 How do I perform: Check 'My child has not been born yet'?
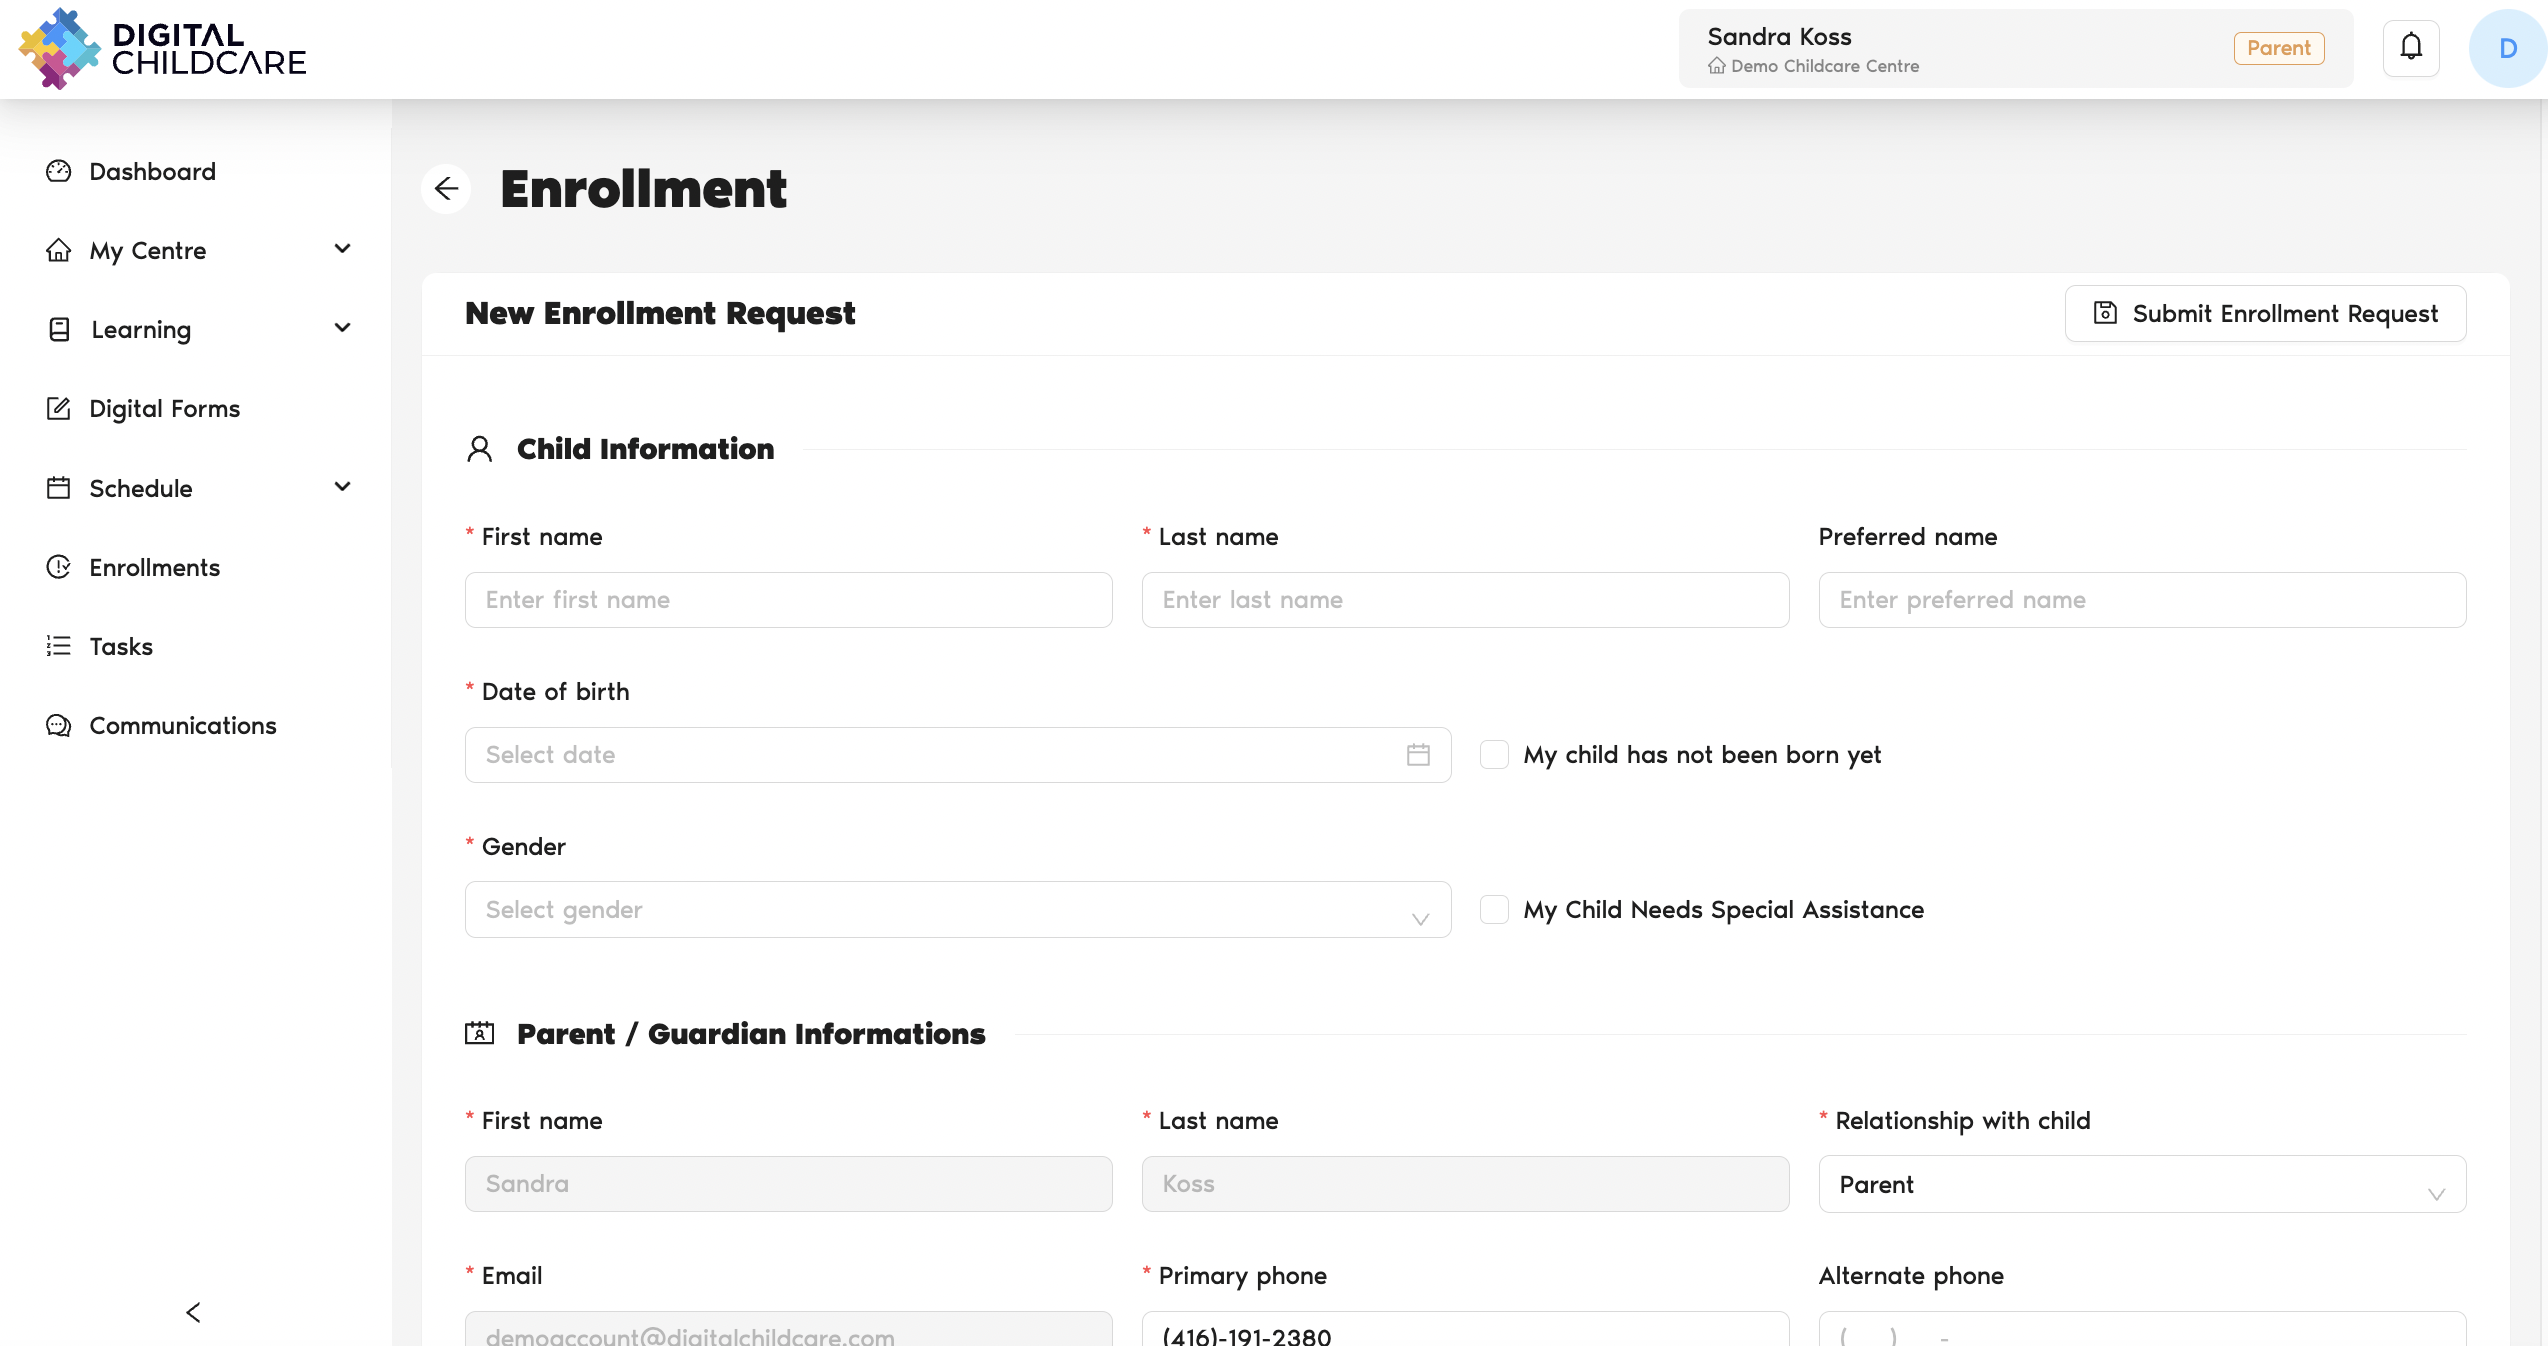pos(1494,754)
